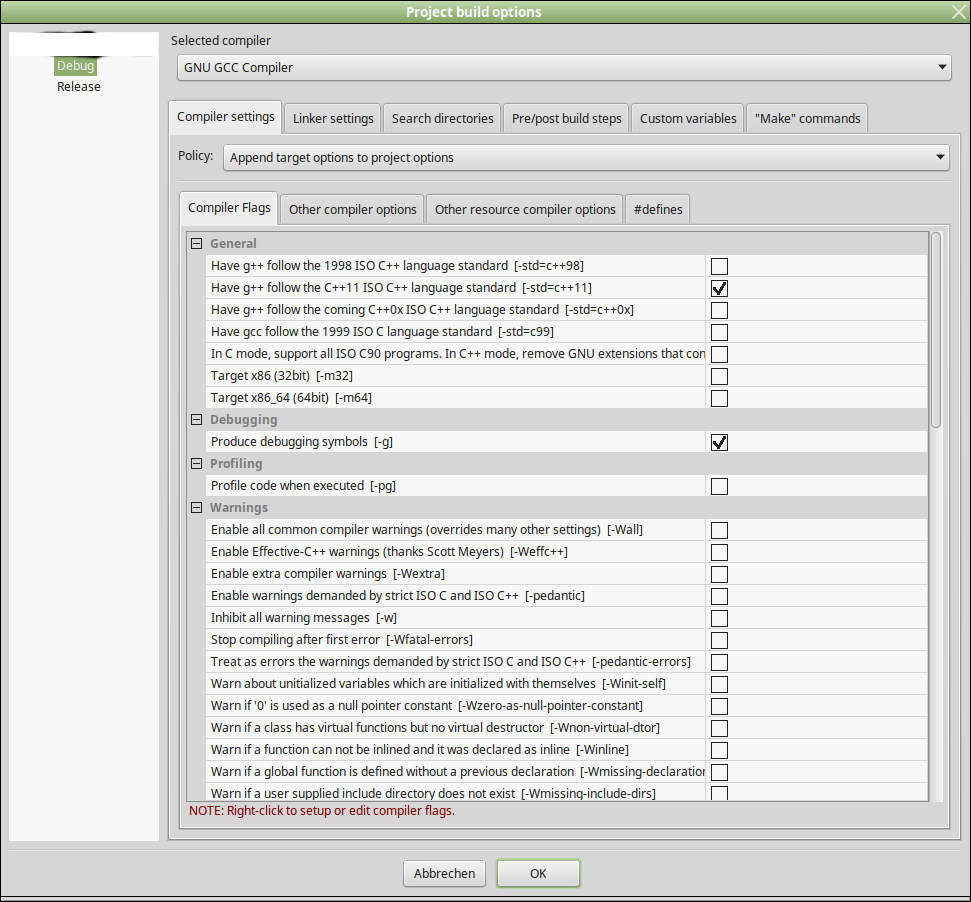Uncheck Produce debugging symbols -g
The height and width of the screenshot is (902, 971).
[x=719, y=442]
